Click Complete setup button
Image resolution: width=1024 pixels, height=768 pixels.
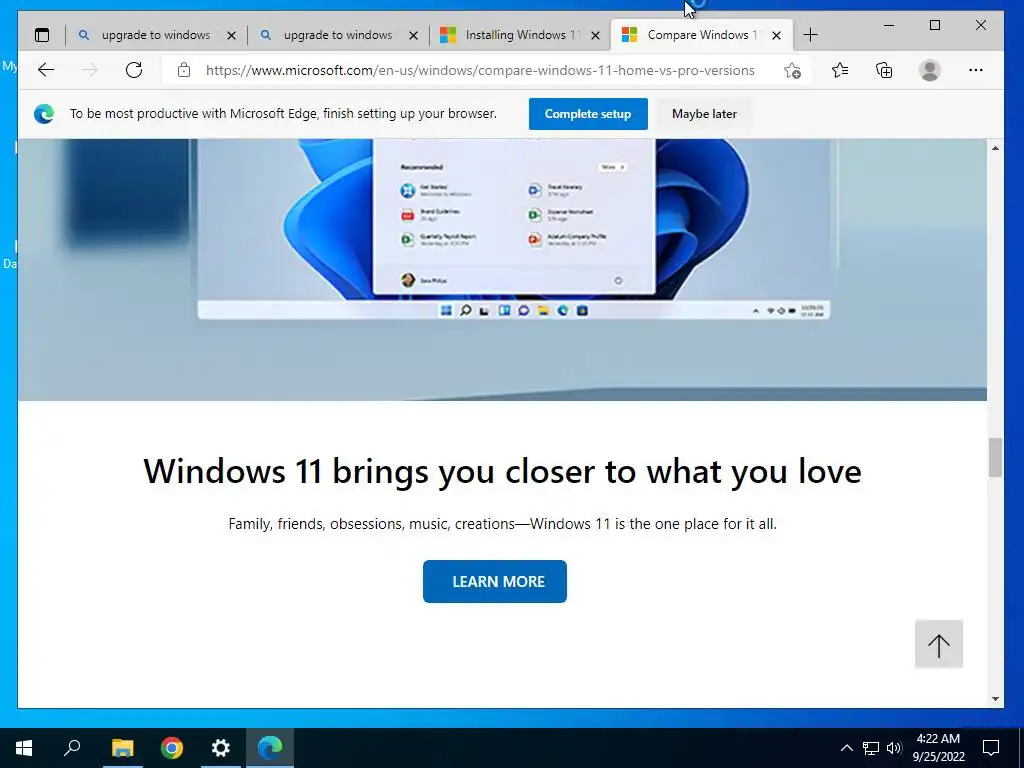pyautogui.click(x=588, y=114)
